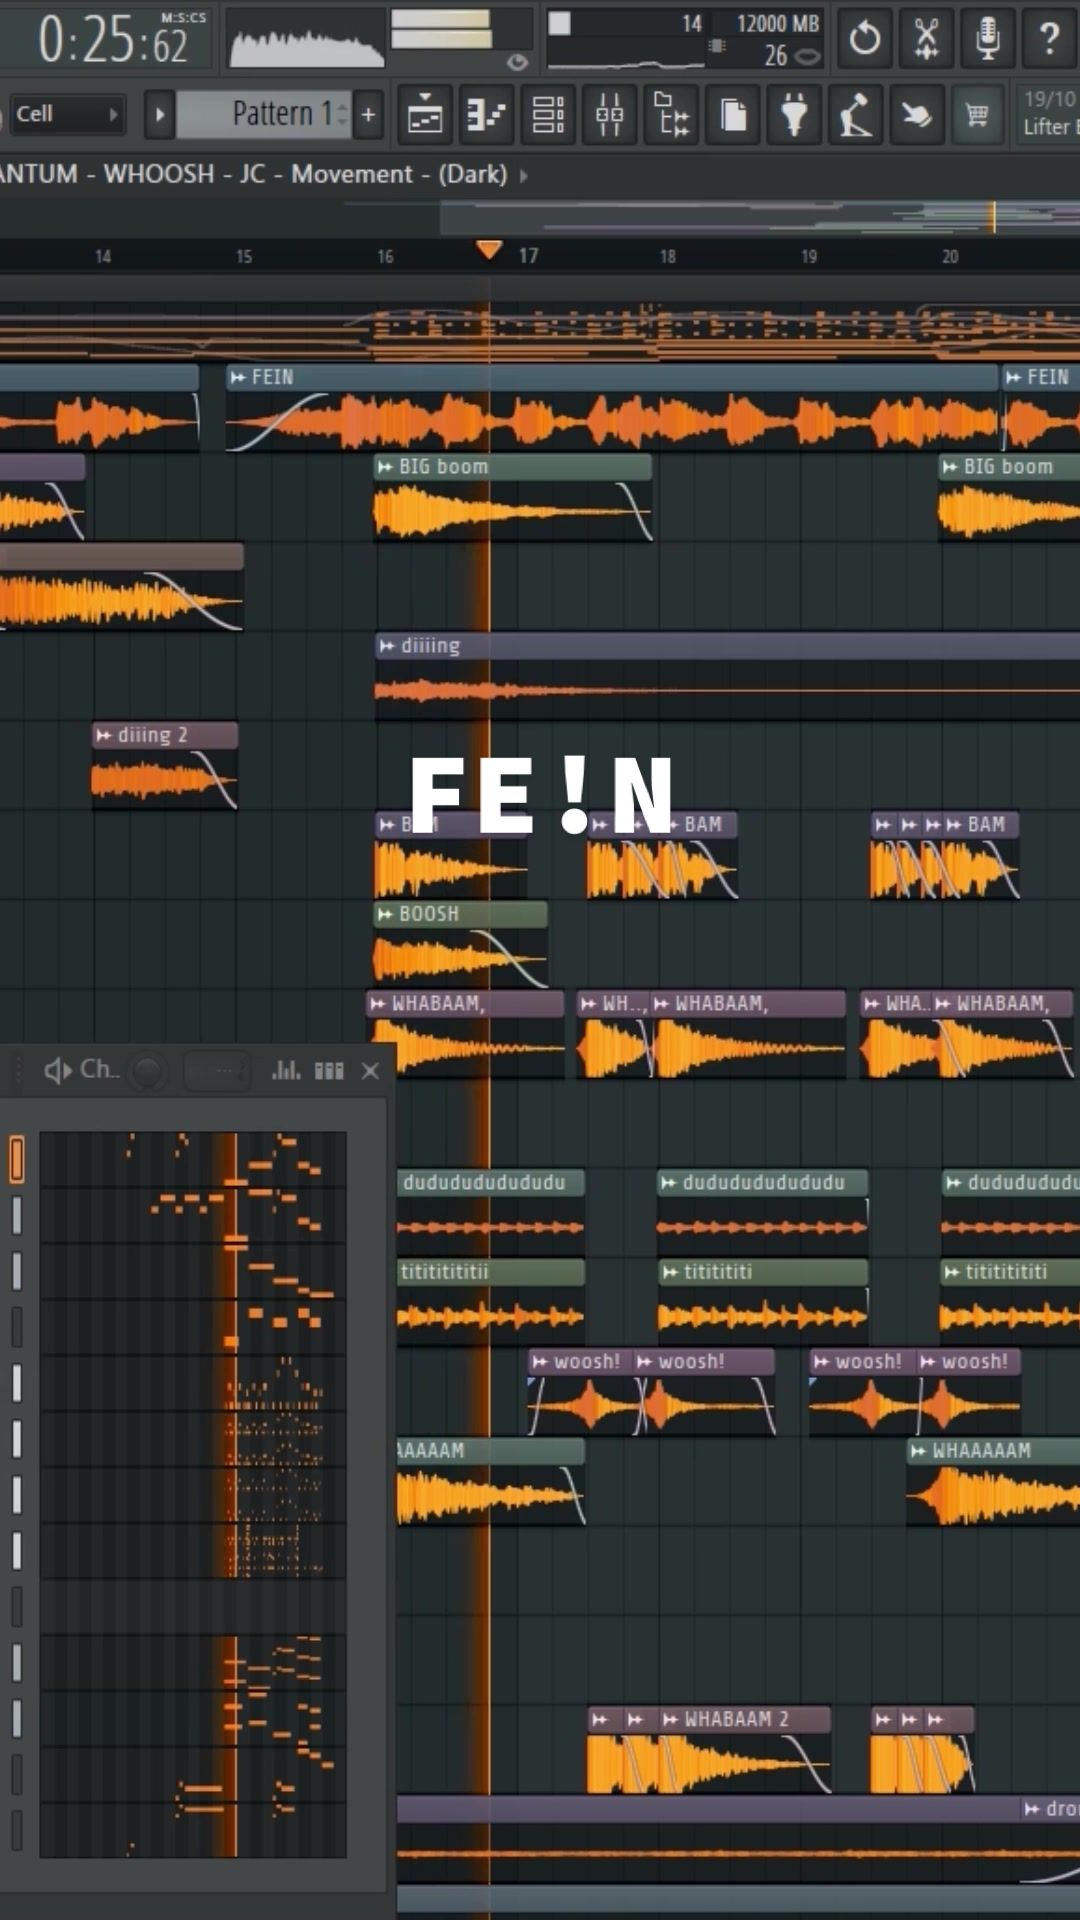
Task: Toggle step sequencer view icon in Channel rack
Action: [329, 1071]
